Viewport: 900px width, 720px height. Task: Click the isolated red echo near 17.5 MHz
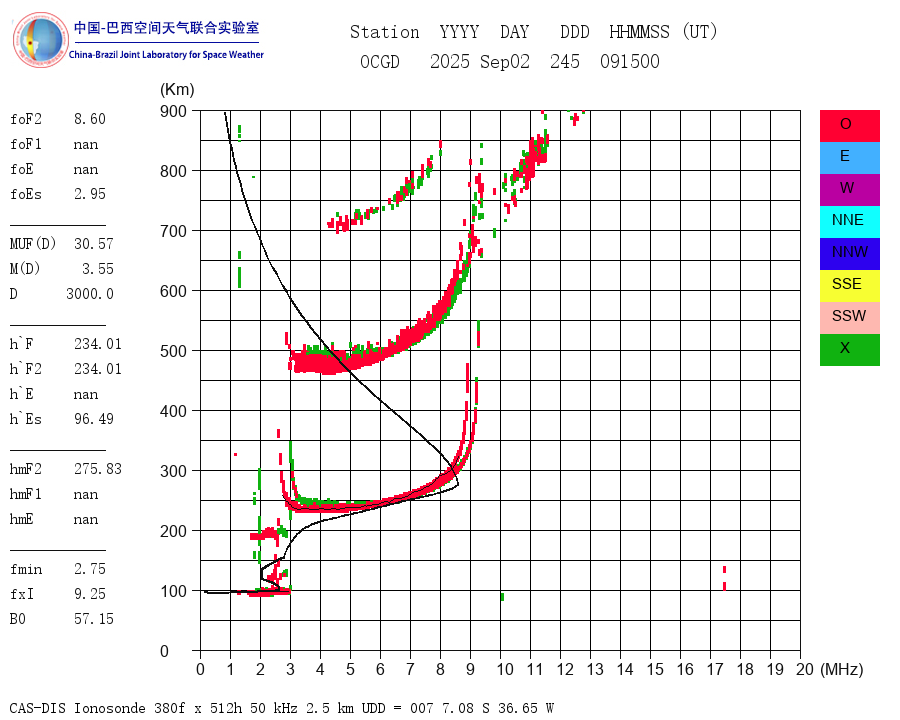724,578
